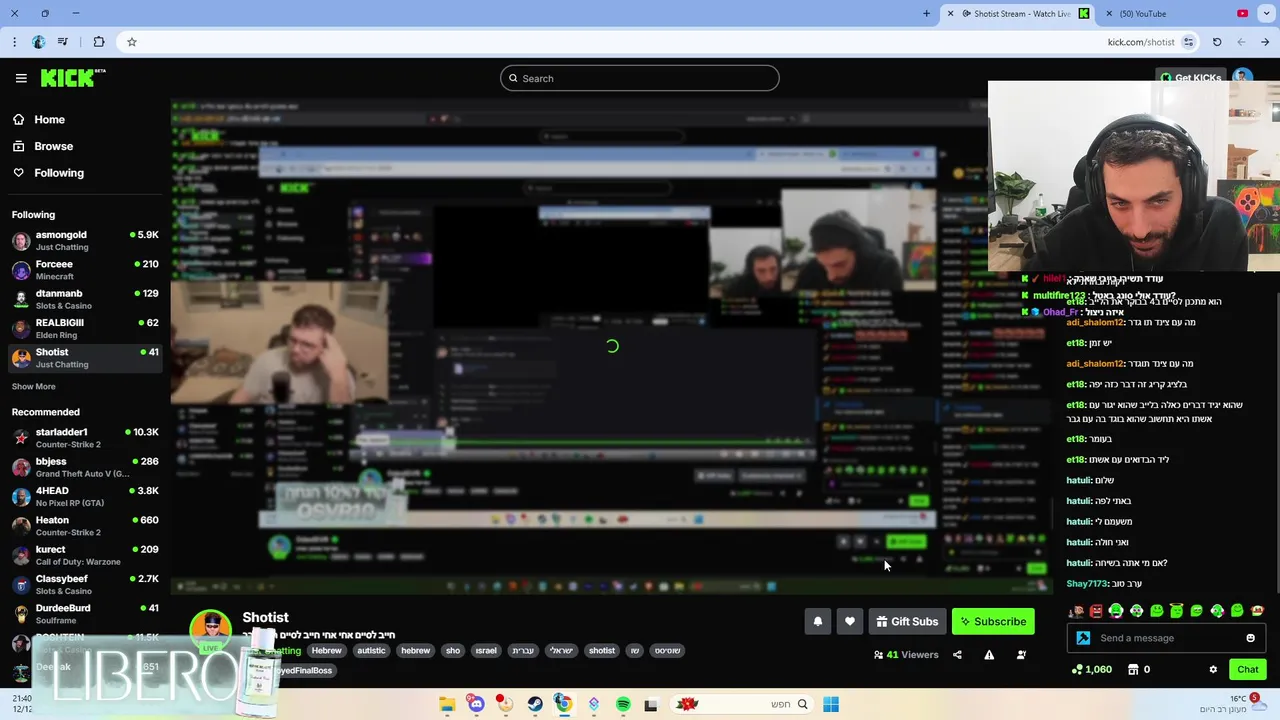Open the user list icon beside warning icon
1280x720 pixels.
[1021, 655]
